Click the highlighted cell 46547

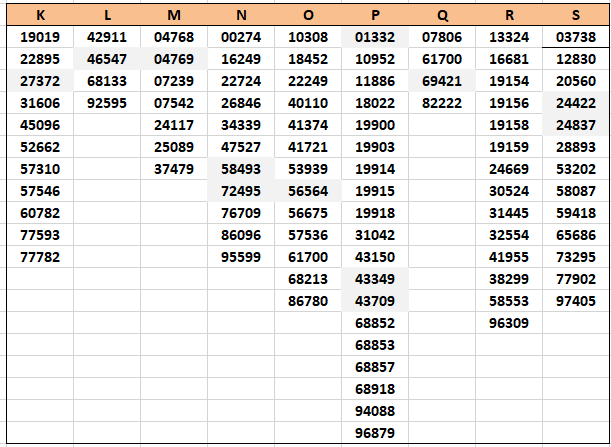tap(107, 59)
